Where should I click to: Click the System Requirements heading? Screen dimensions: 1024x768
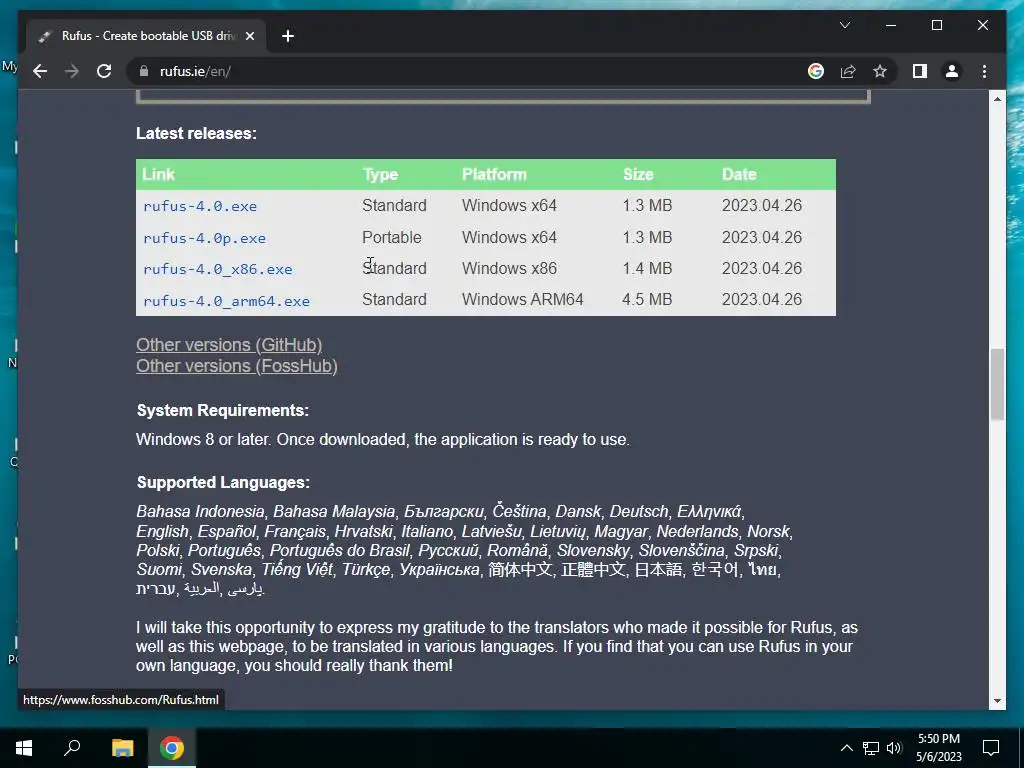(x=223, y=410)
